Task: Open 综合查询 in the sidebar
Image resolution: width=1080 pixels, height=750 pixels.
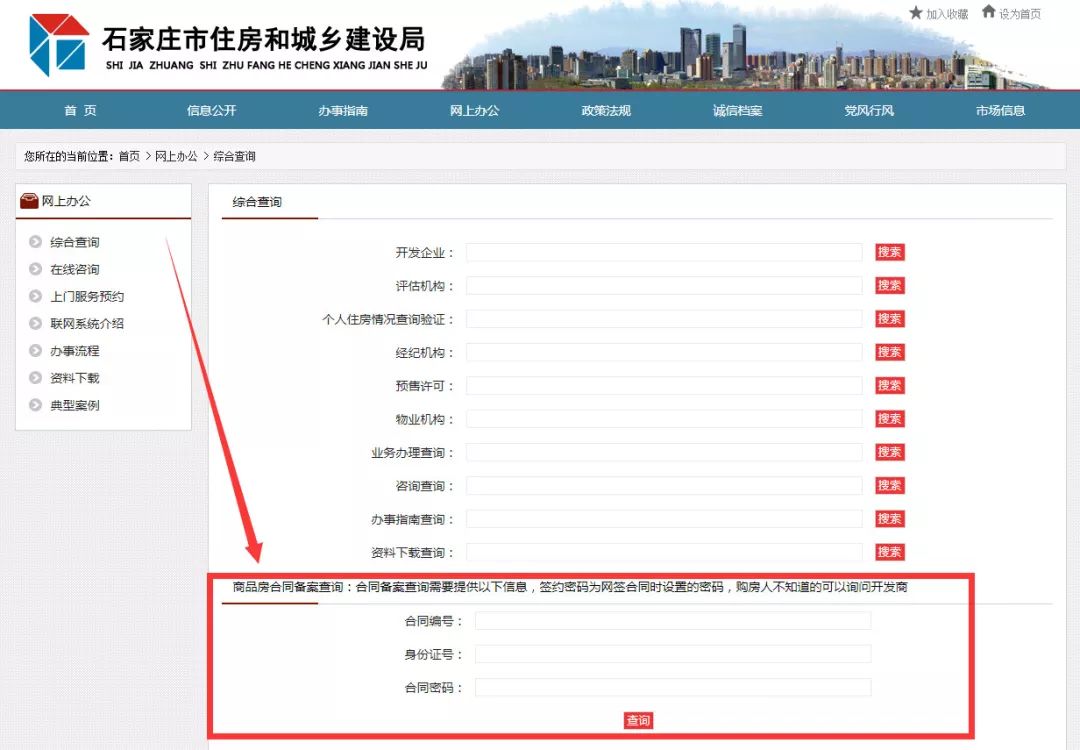Action: click(x=74, y=242)
